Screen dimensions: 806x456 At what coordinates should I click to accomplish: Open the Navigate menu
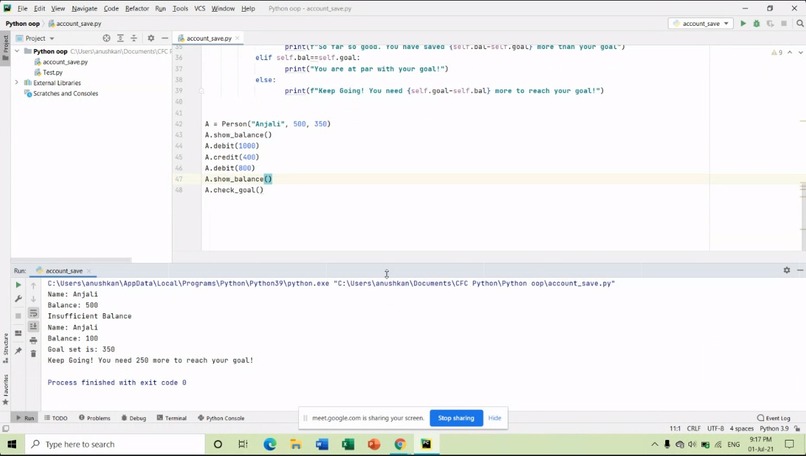(x=84, y=8)
